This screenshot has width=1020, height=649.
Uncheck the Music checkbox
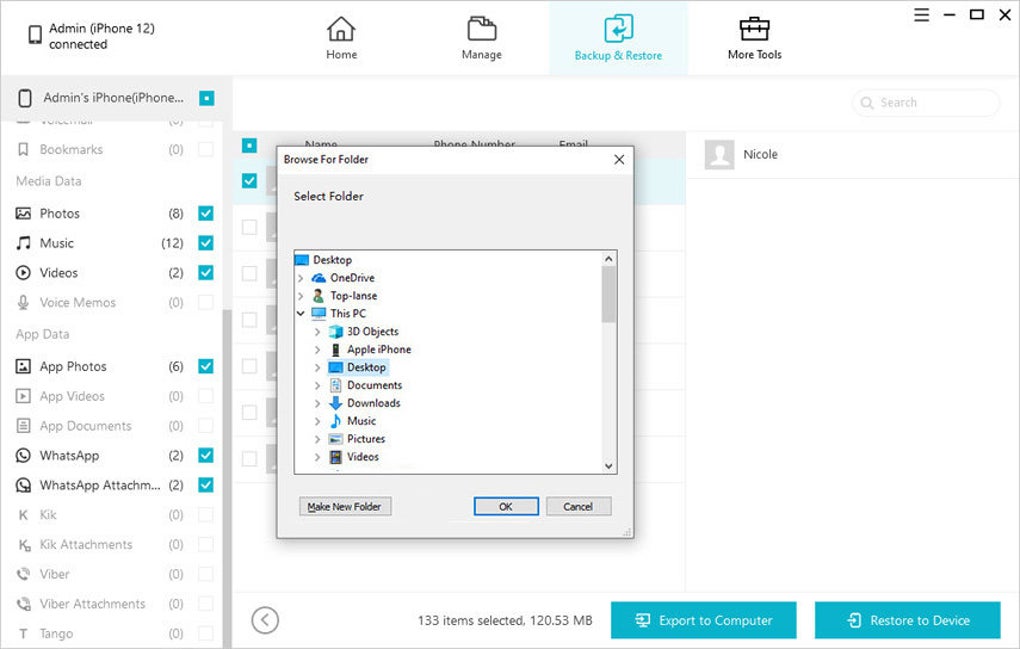(x=206, y=243)
